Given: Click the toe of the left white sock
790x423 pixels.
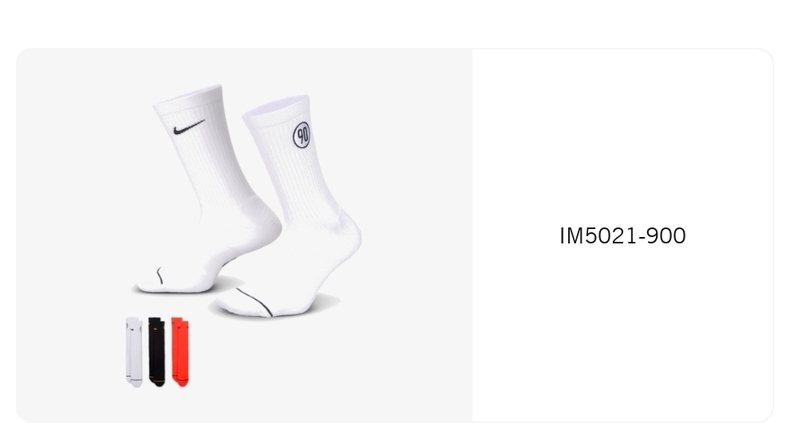Looking at the screenshot, I should pyautogui.click(x=149, y=281).
